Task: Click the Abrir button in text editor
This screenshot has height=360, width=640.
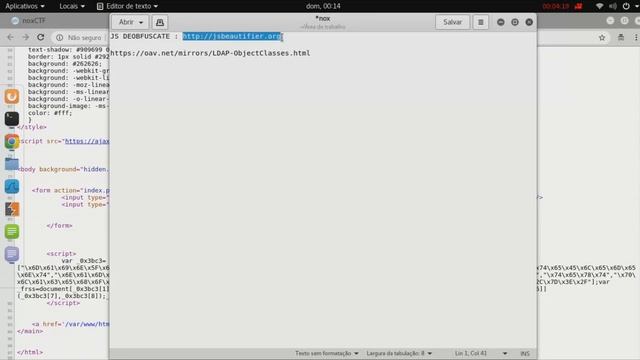Action: tap(131, 22)
